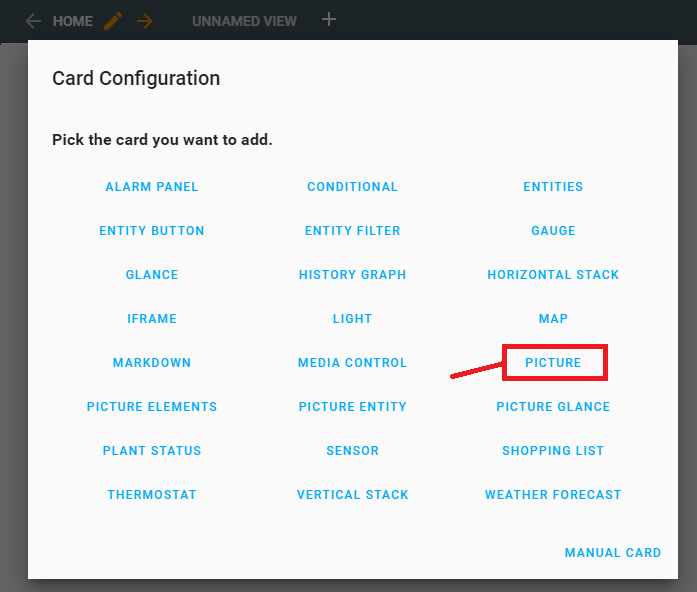
Task: Choose the Gauge card
Action: coord(553,231)
